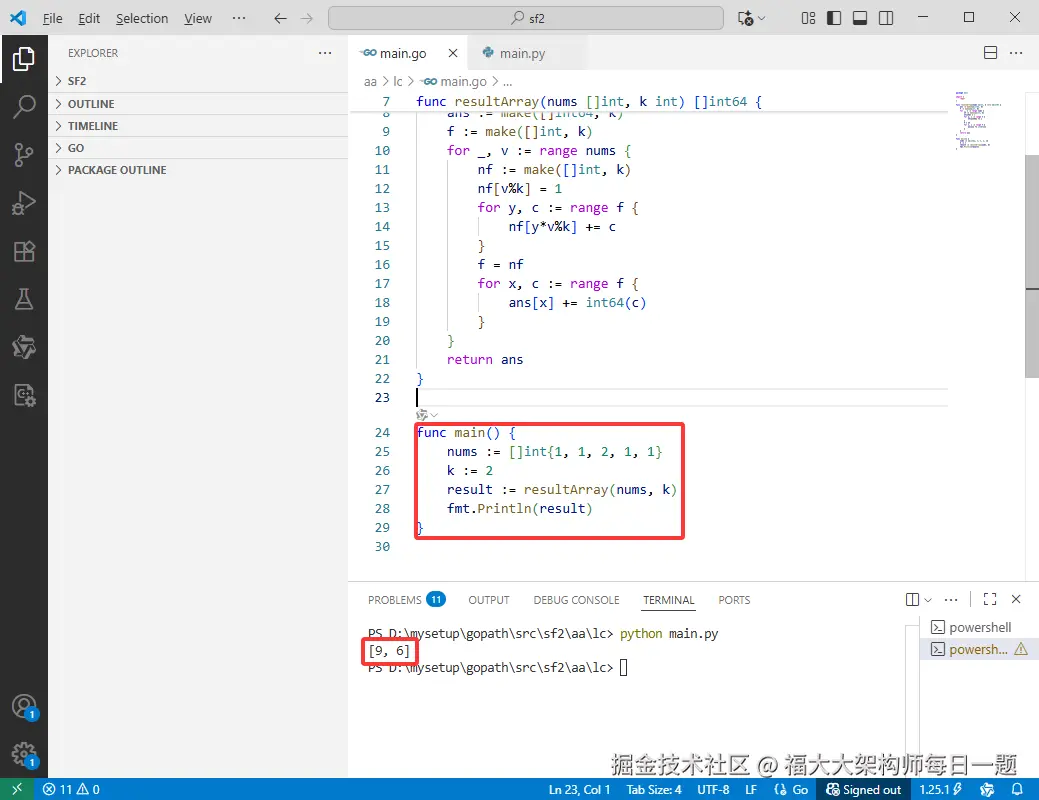Open the Selection menu
The width and height of the screenshot is (1039, 800).
point(142,18)
